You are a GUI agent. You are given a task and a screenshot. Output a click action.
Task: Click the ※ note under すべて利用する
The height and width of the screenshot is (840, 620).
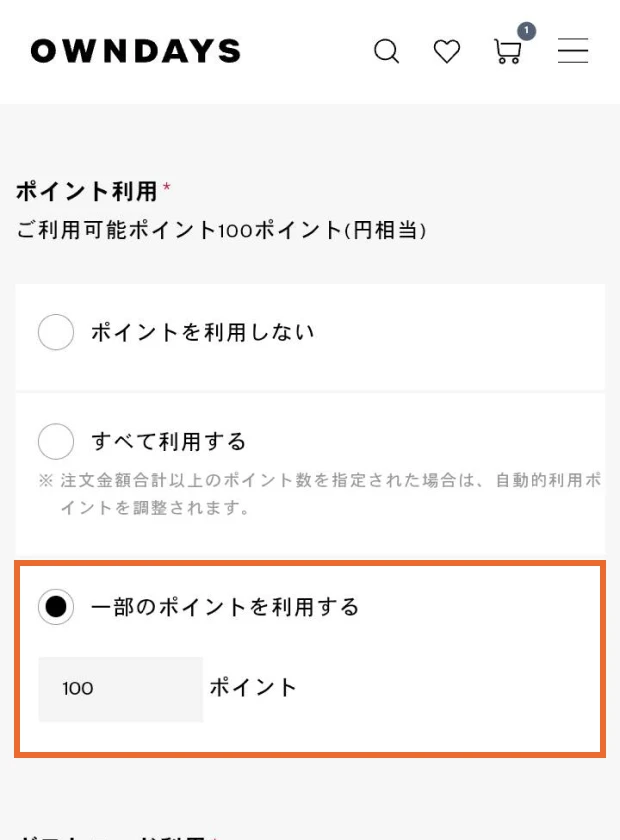(320, 494)
